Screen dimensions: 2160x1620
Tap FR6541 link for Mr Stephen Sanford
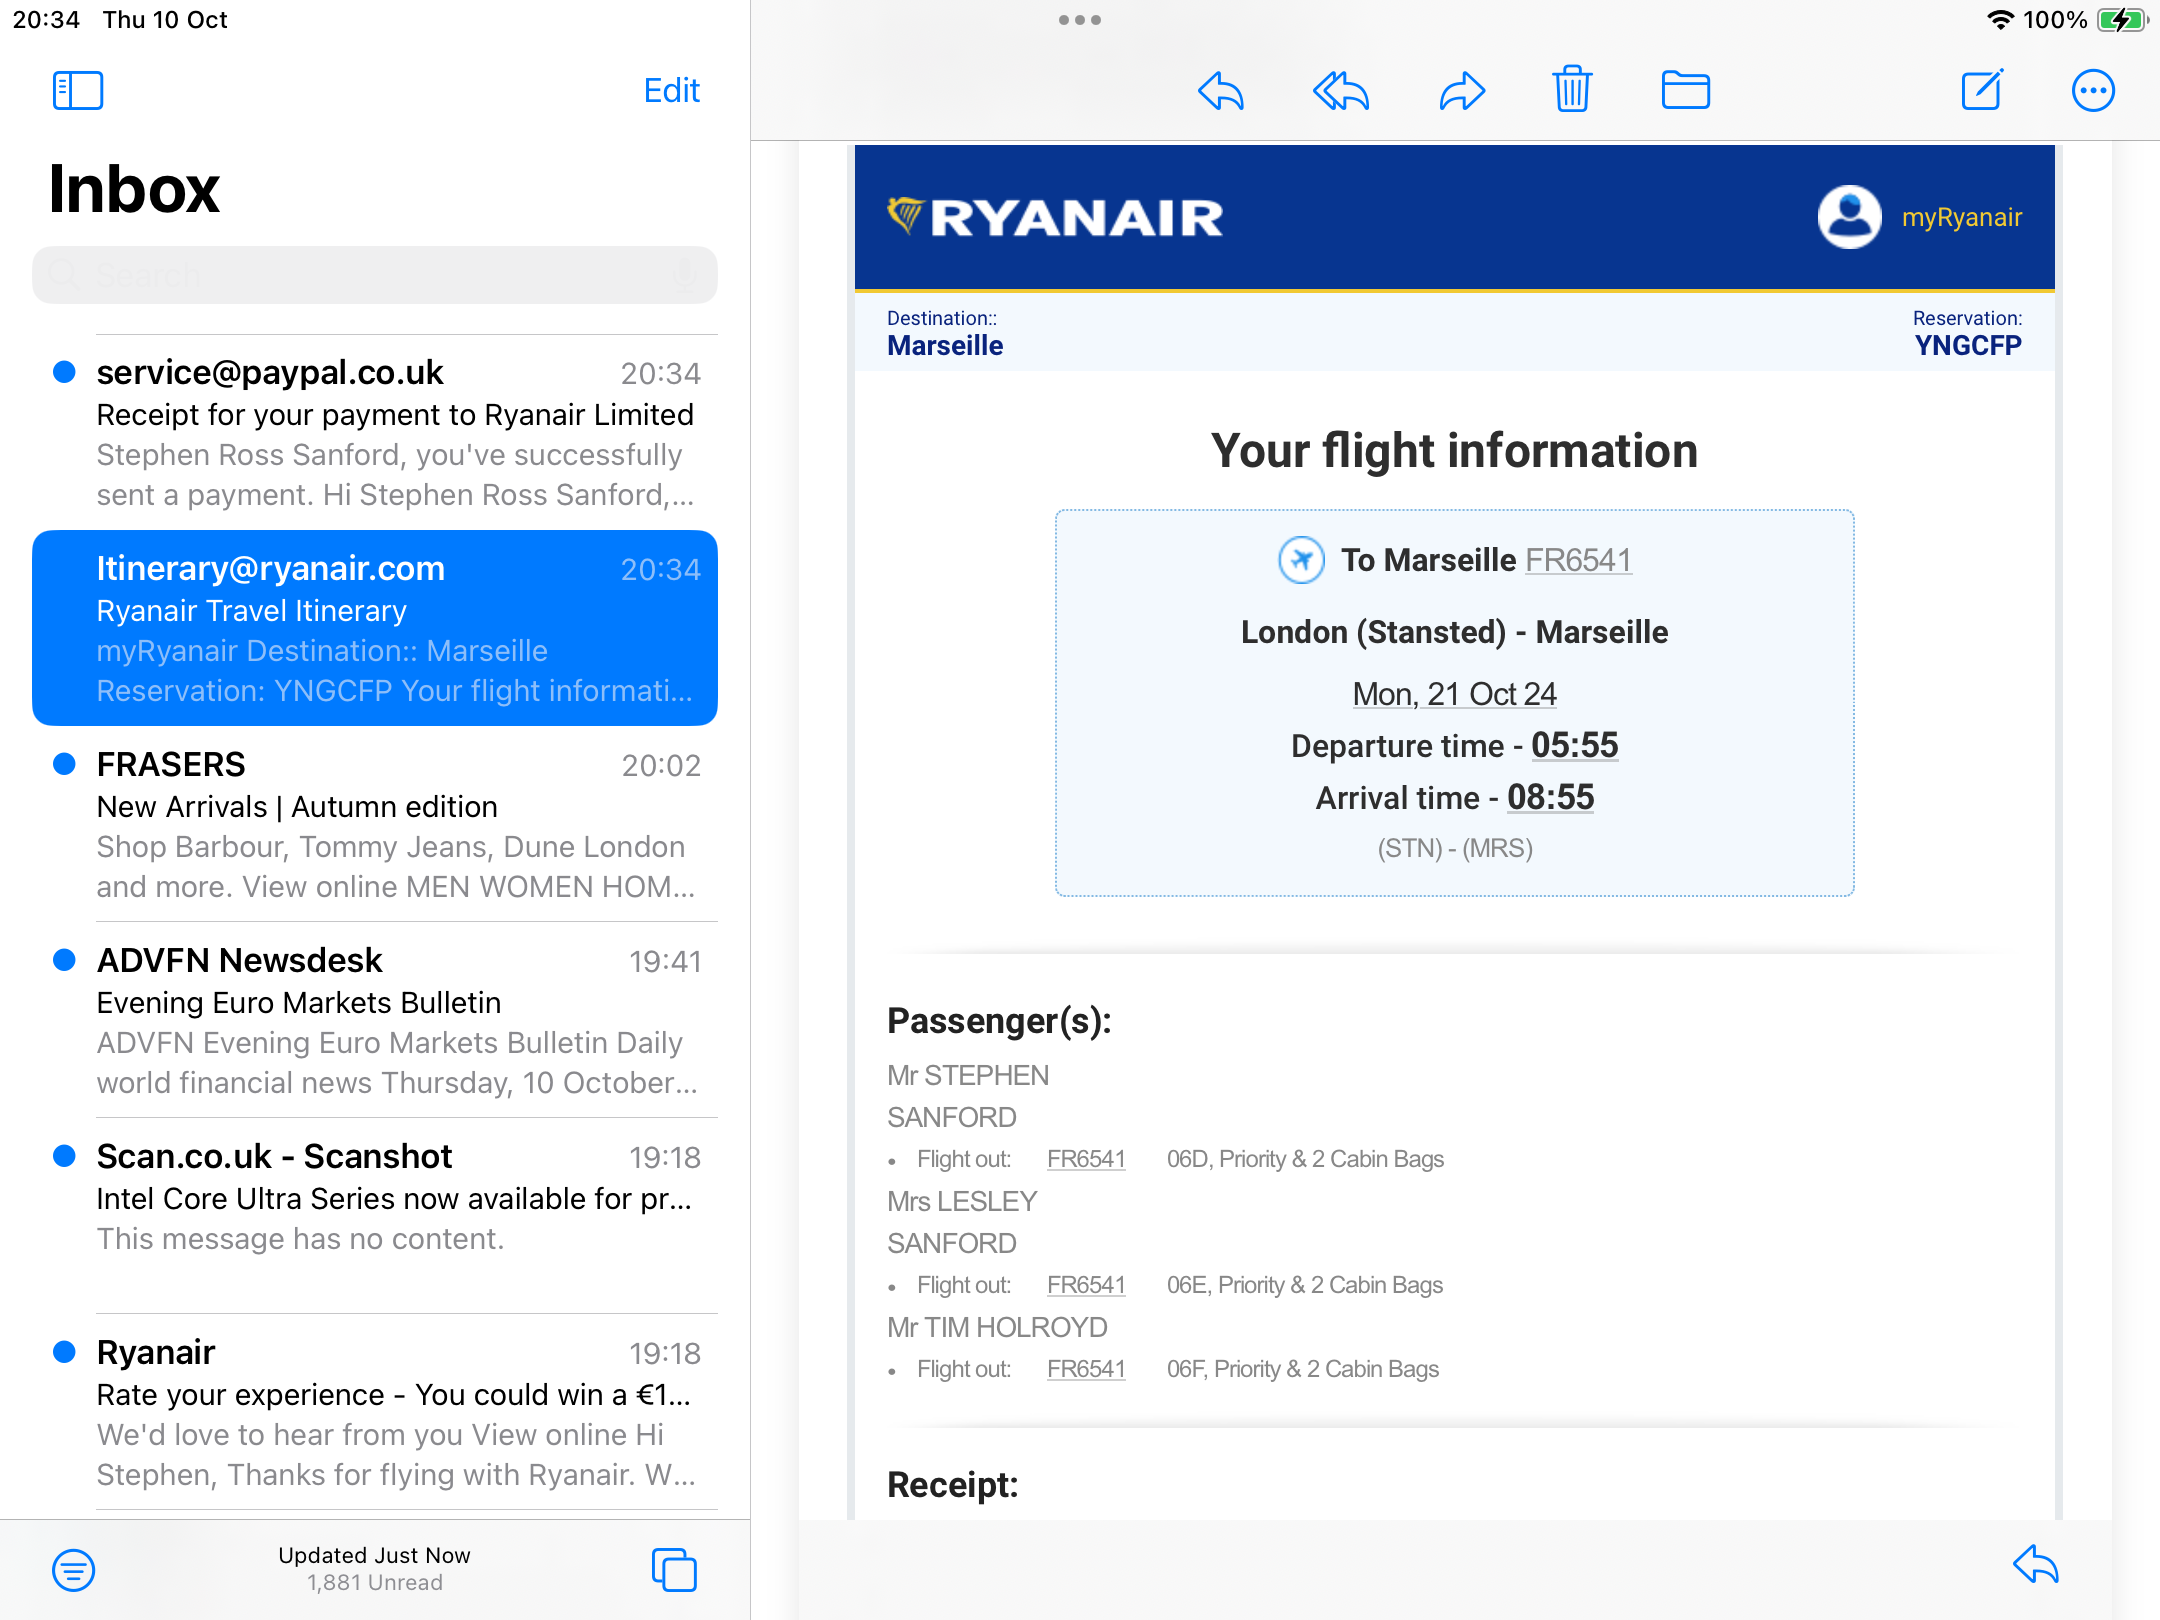1086,1159
